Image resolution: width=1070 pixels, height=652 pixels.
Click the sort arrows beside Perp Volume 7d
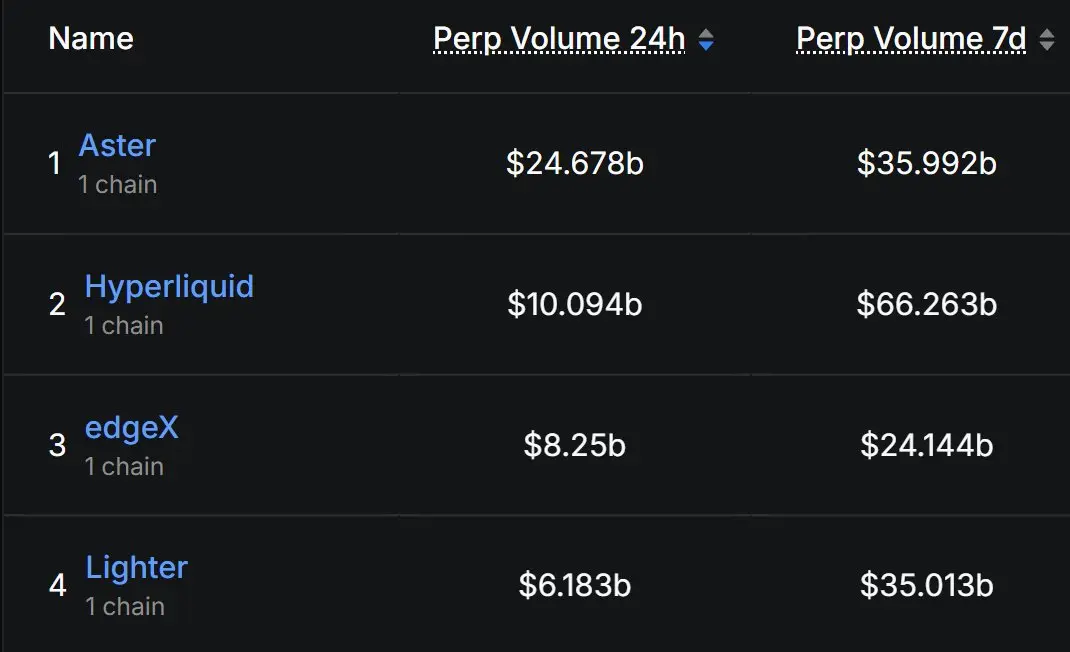click(x=1047, y=40)
